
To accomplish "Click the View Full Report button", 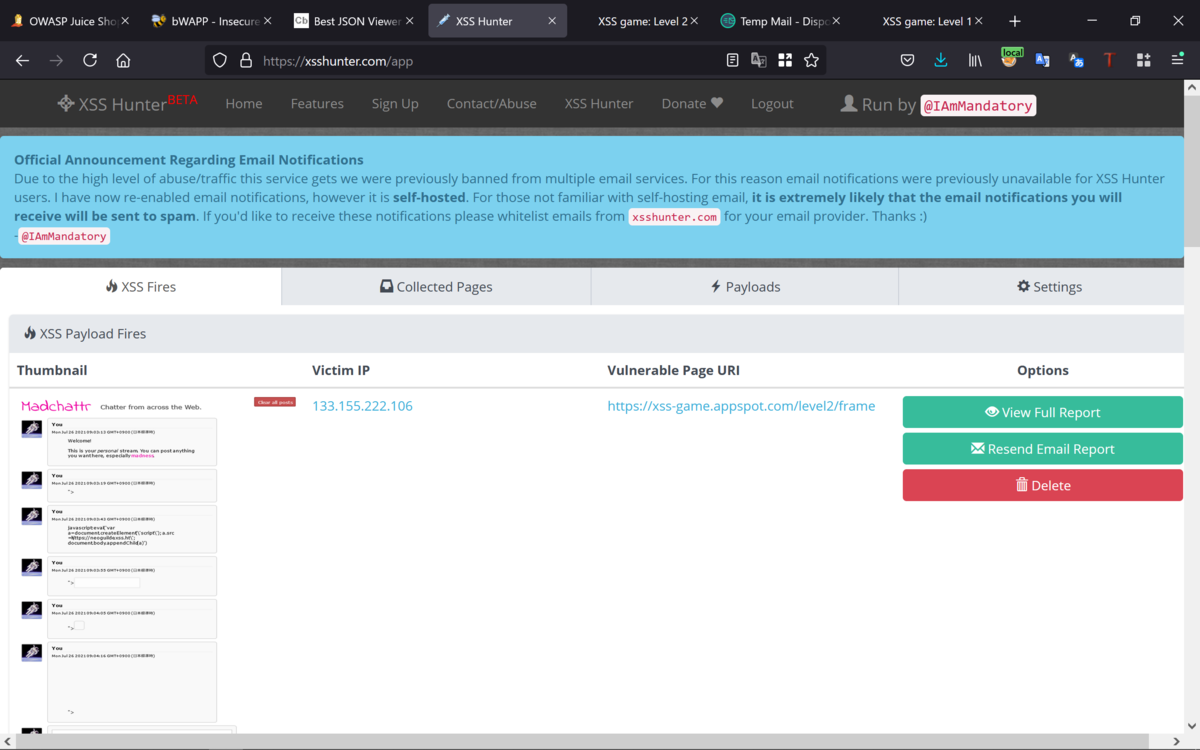I will pos(1043,412).
